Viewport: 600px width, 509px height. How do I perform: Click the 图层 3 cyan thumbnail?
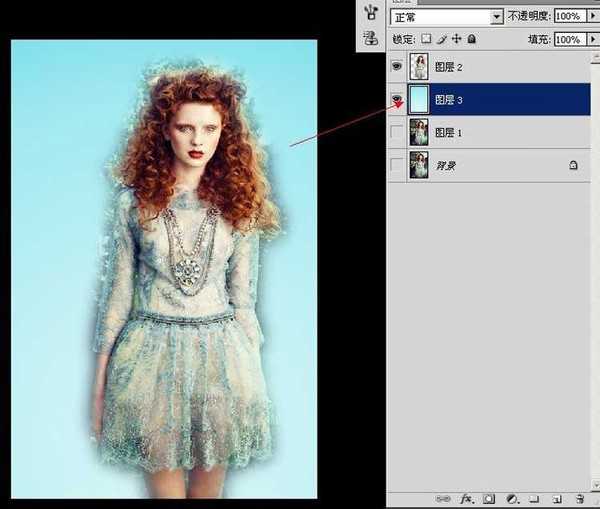pos(419,98)
